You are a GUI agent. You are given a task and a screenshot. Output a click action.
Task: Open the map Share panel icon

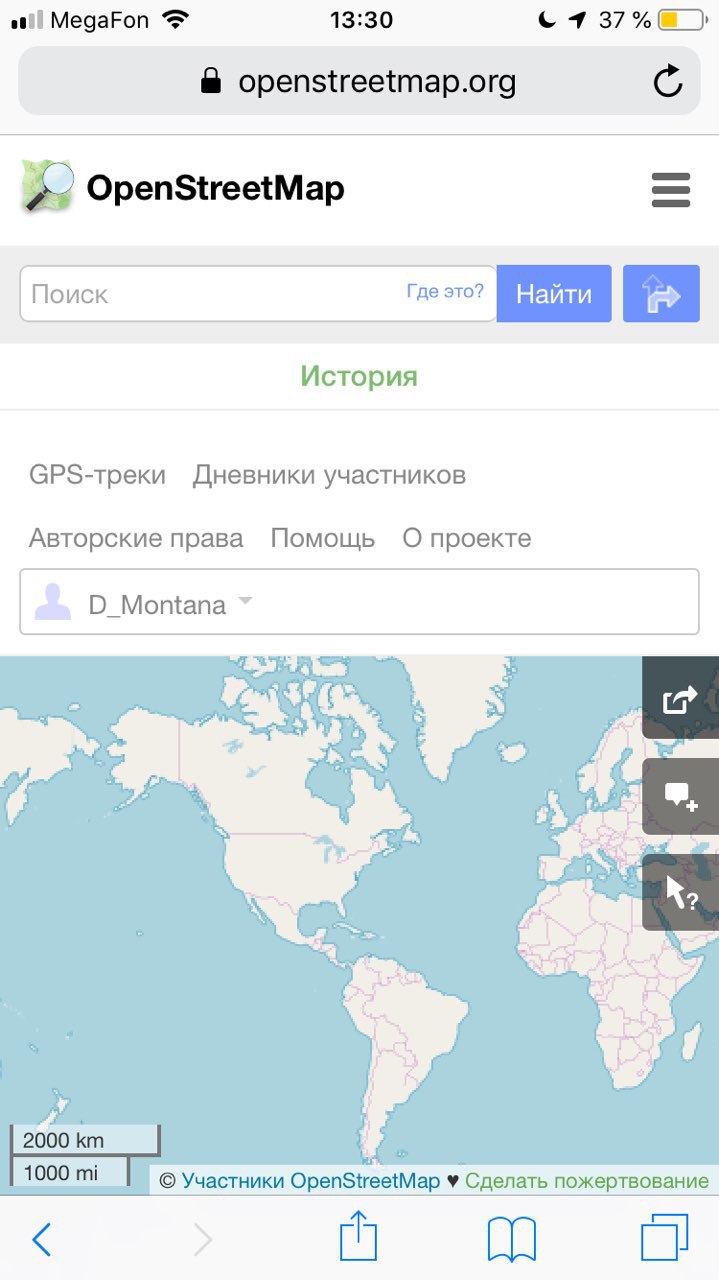680,698
